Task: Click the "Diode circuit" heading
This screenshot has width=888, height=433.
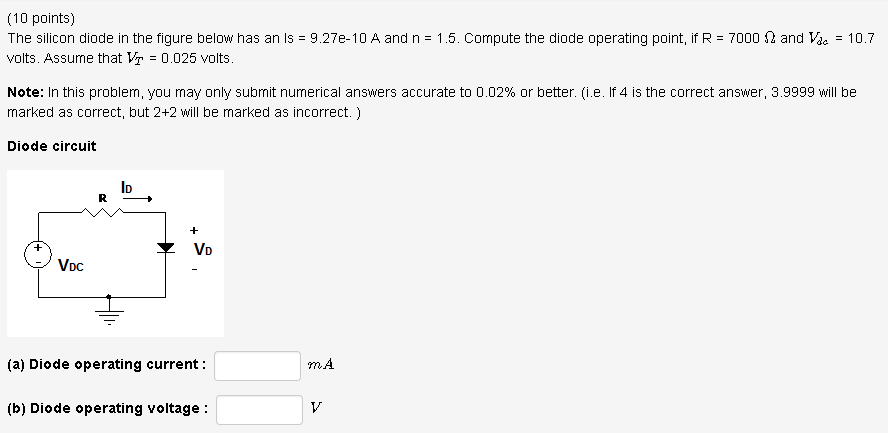Action: pyautogui.click(x=52, y=146)
